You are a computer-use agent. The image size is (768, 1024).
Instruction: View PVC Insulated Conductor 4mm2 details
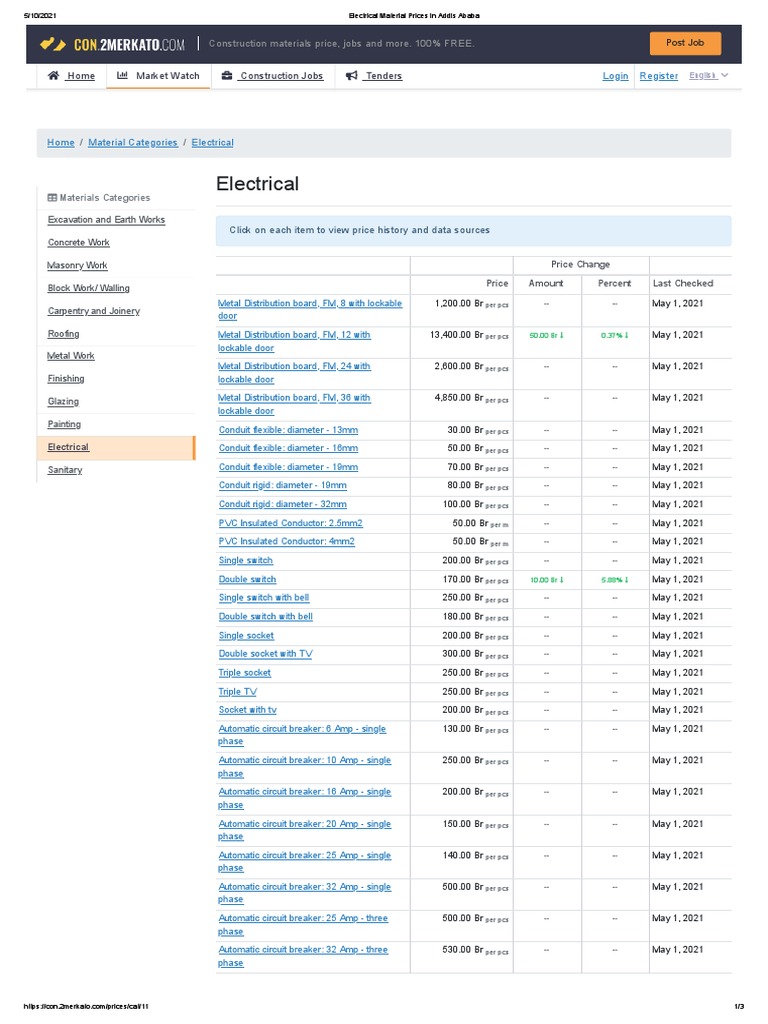click(x=286, y=542)
